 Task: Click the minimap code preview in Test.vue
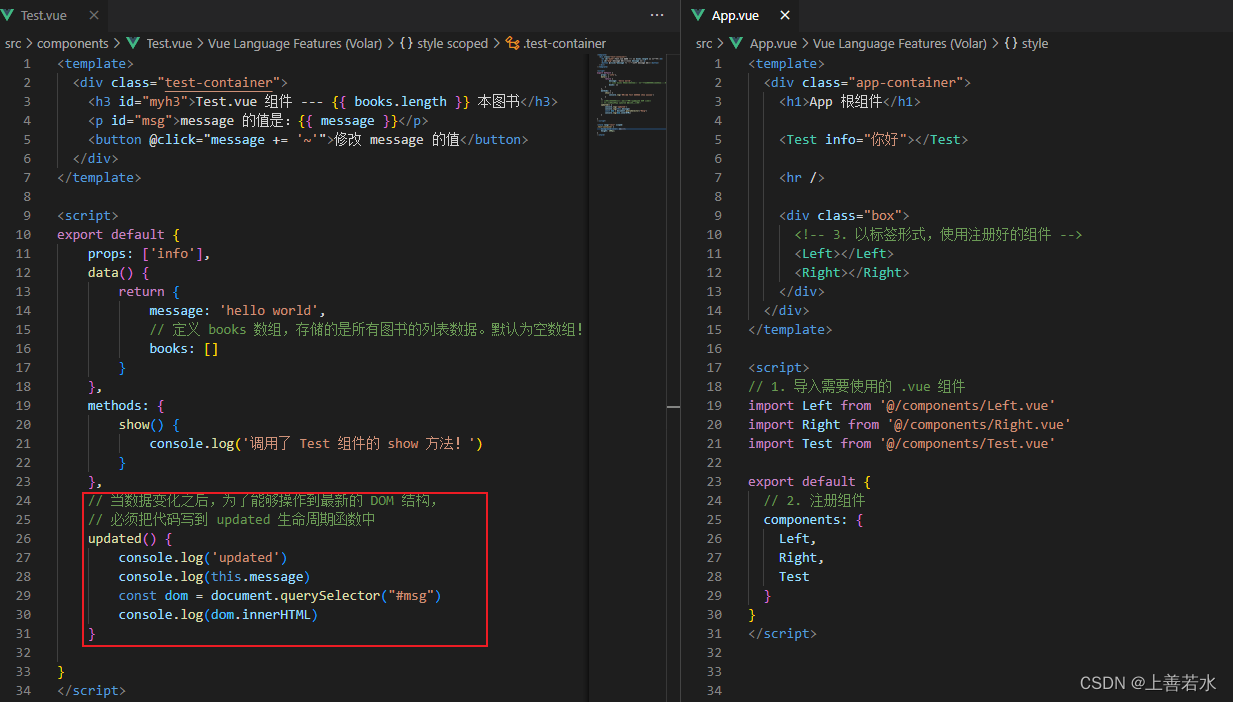(630, 96)
